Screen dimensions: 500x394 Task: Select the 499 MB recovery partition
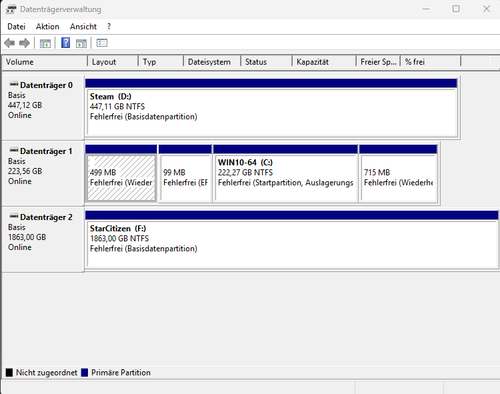pos(121,174)
